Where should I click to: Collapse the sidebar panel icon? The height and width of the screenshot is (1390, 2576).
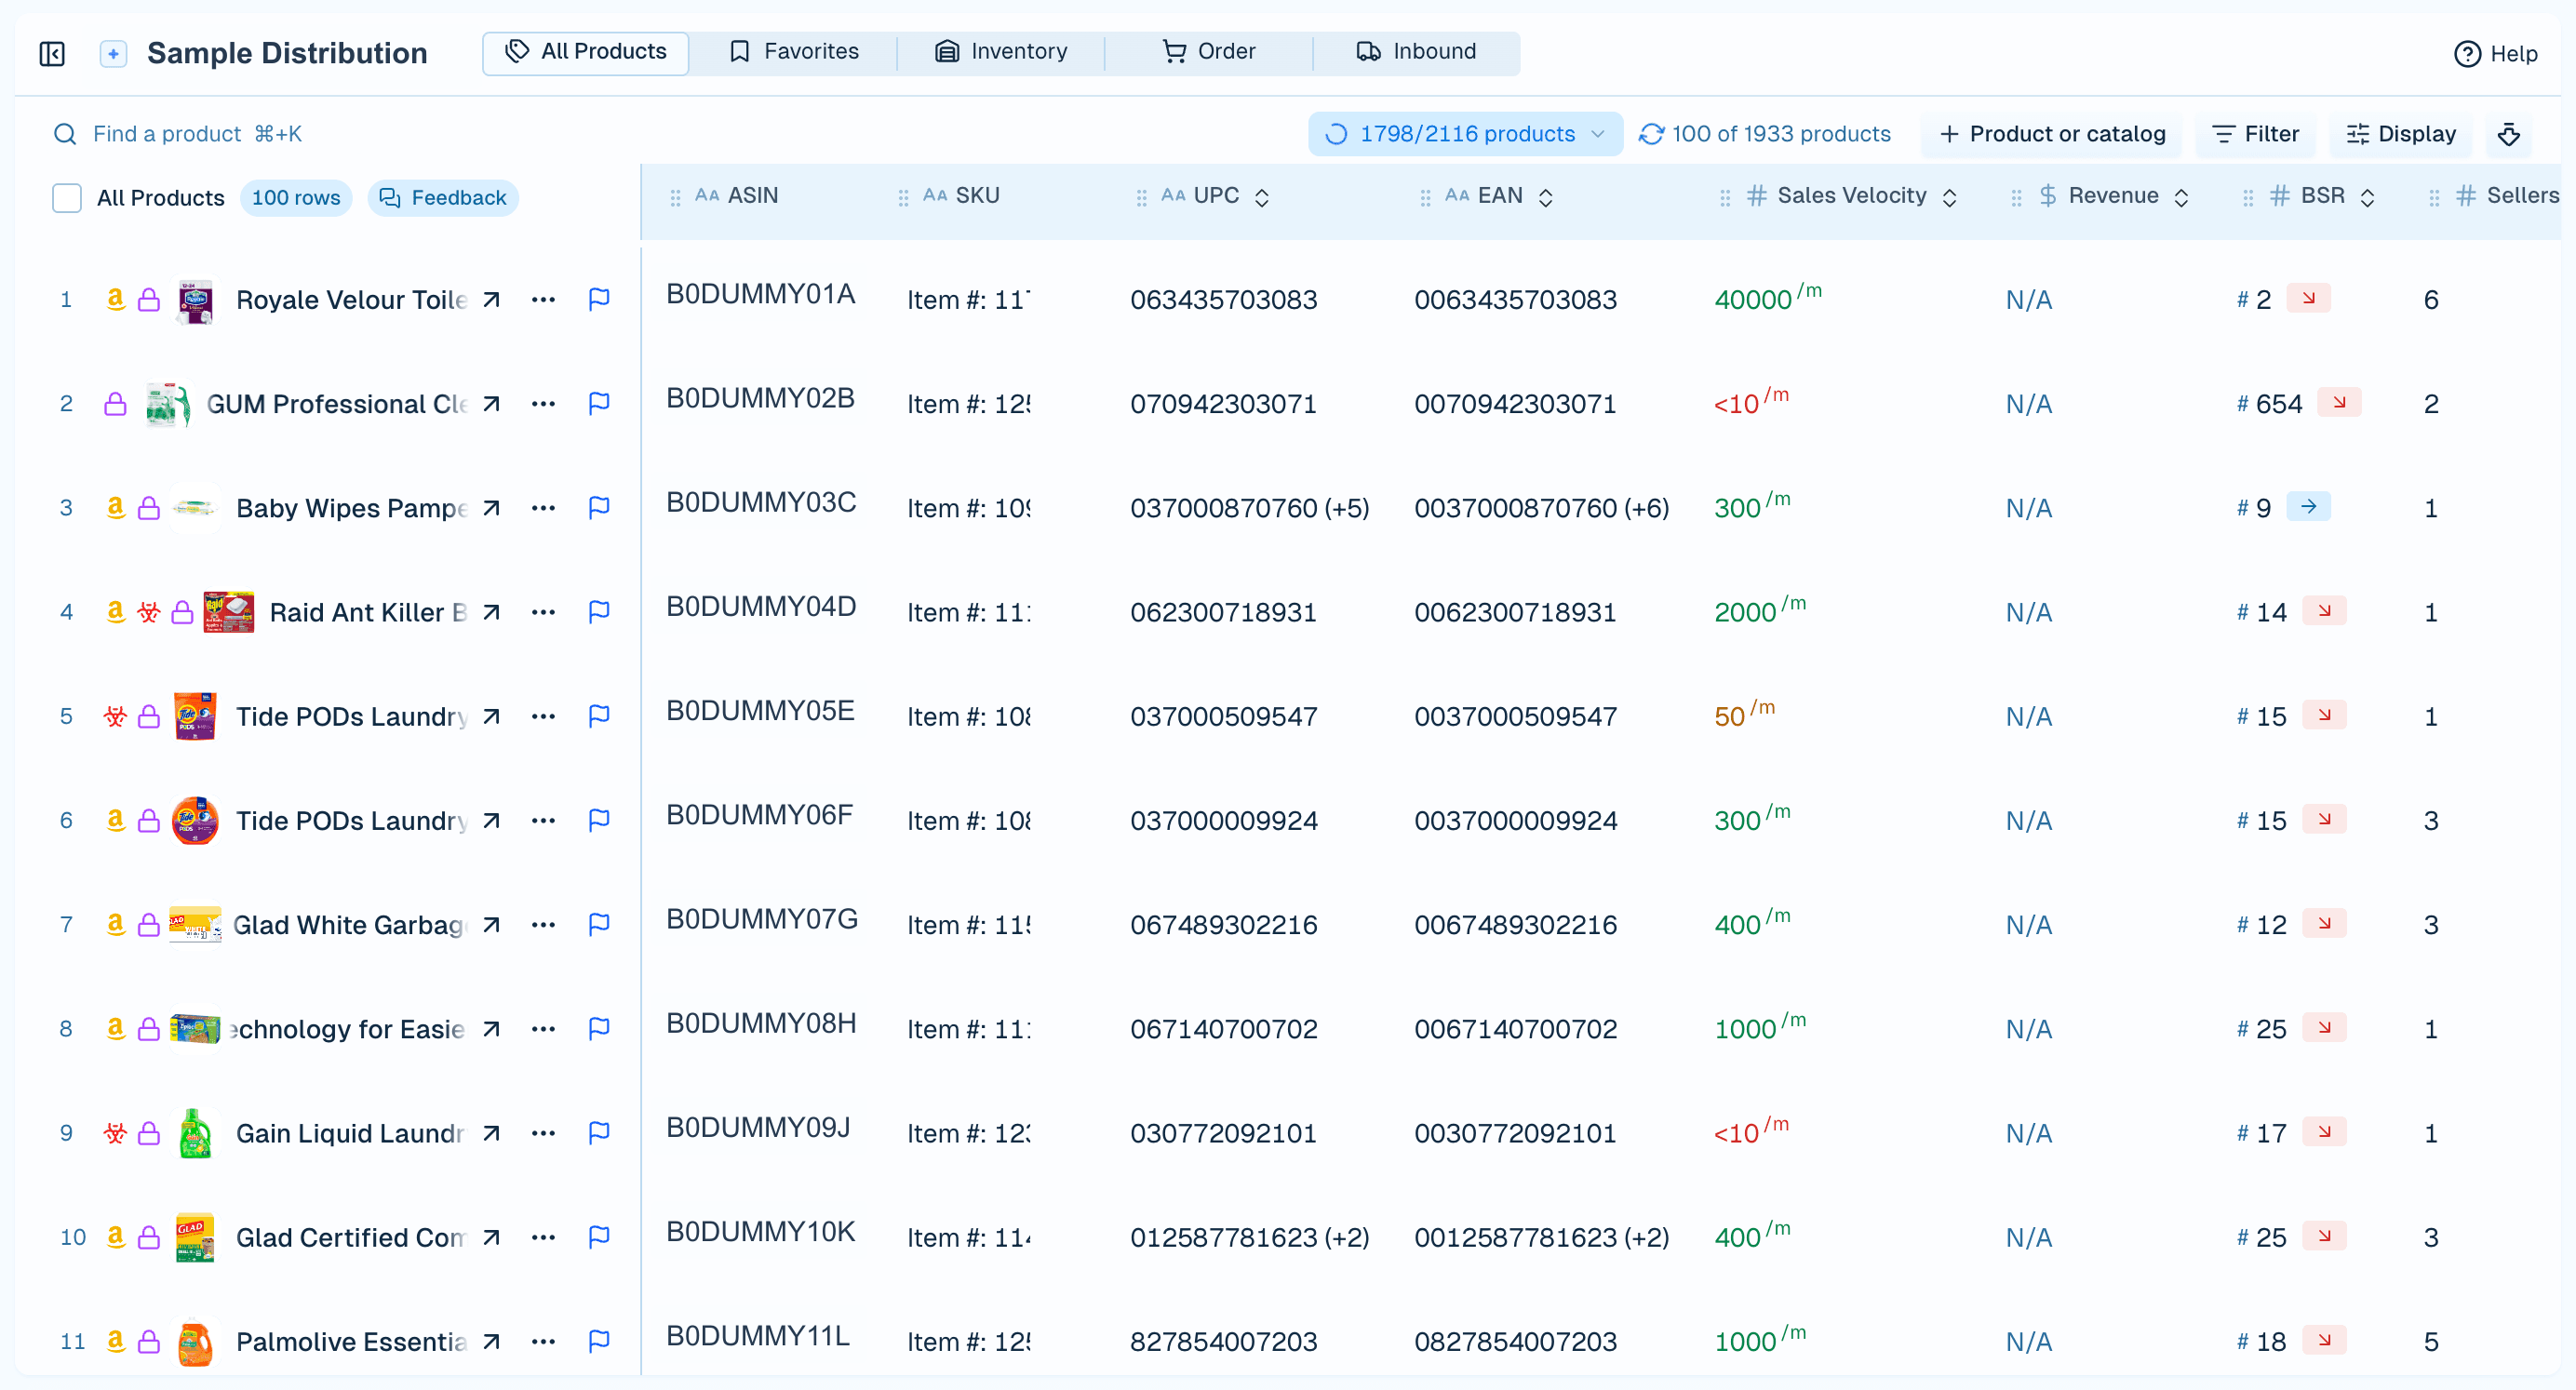pyautogui.click(x=52, y=53)
